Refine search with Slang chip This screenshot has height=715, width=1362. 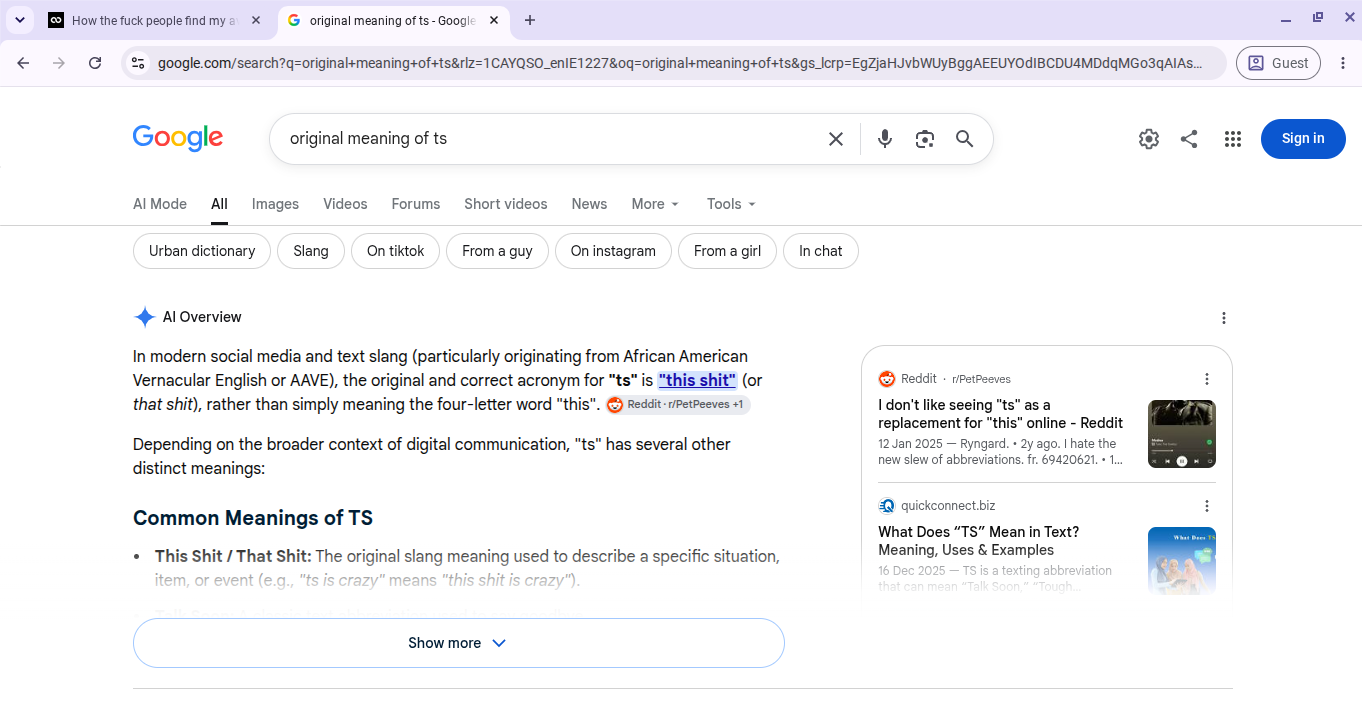(311, 251)
